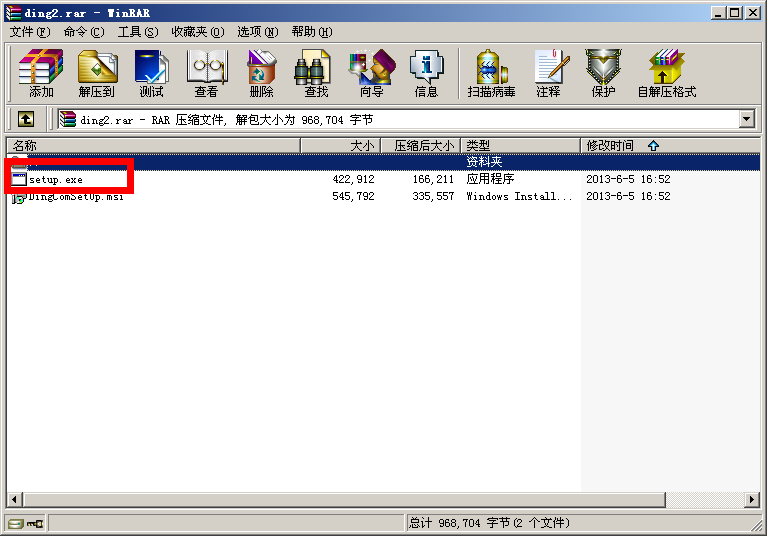Click the Add (添加) toolbar icon
Viewport: 767px width, 536px height.
(x=41, y=73)
